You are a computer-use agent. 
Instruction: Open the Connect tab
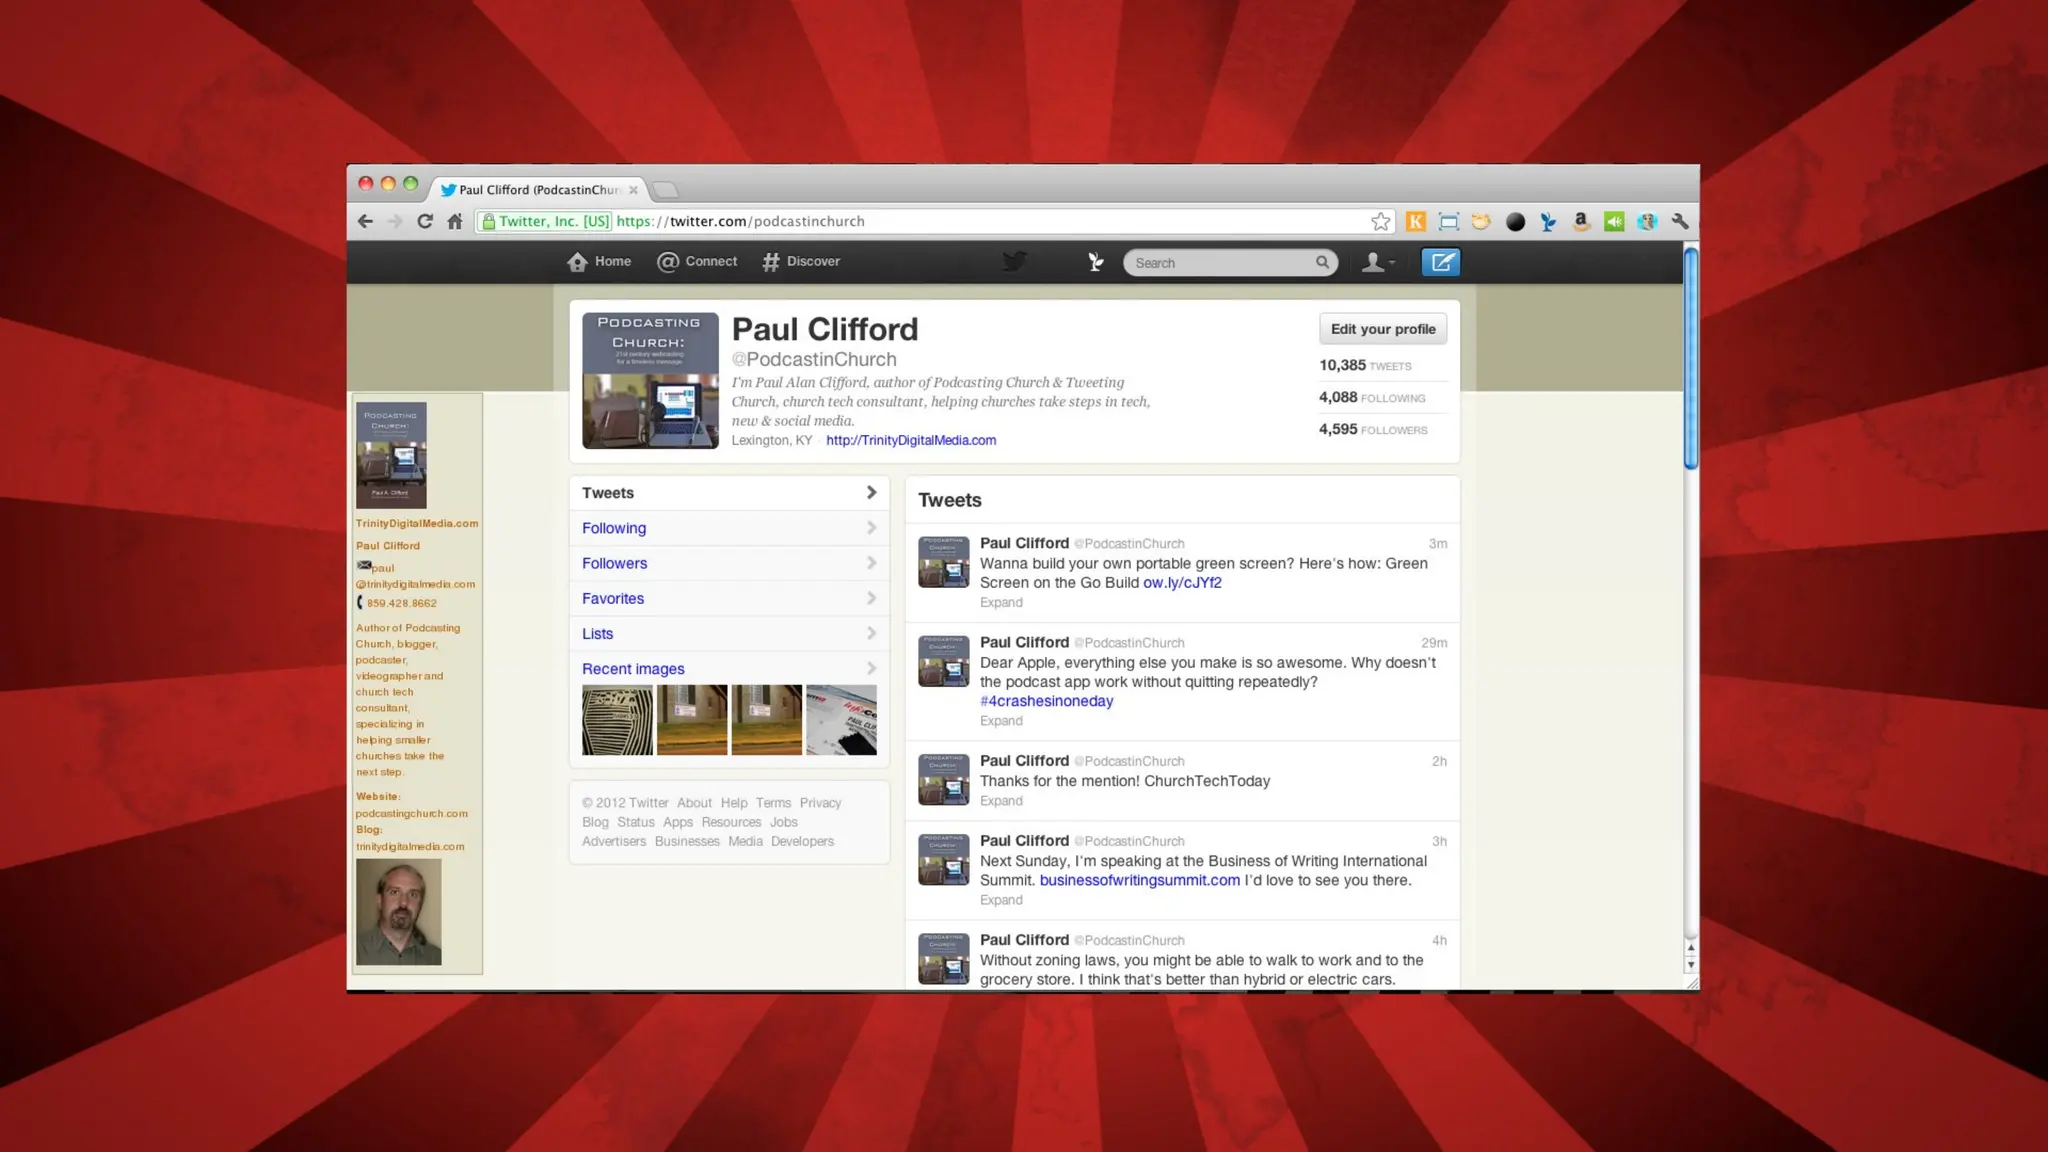697,262
